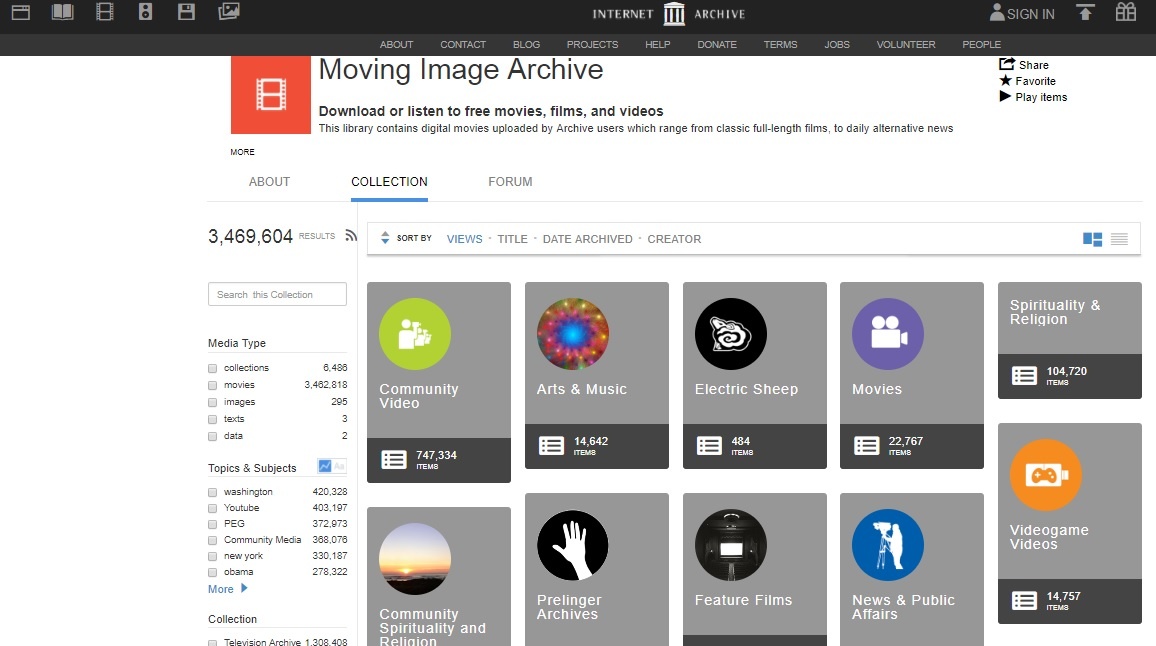
Task: Click the Search this Collection field
Action: click(277, 294)
